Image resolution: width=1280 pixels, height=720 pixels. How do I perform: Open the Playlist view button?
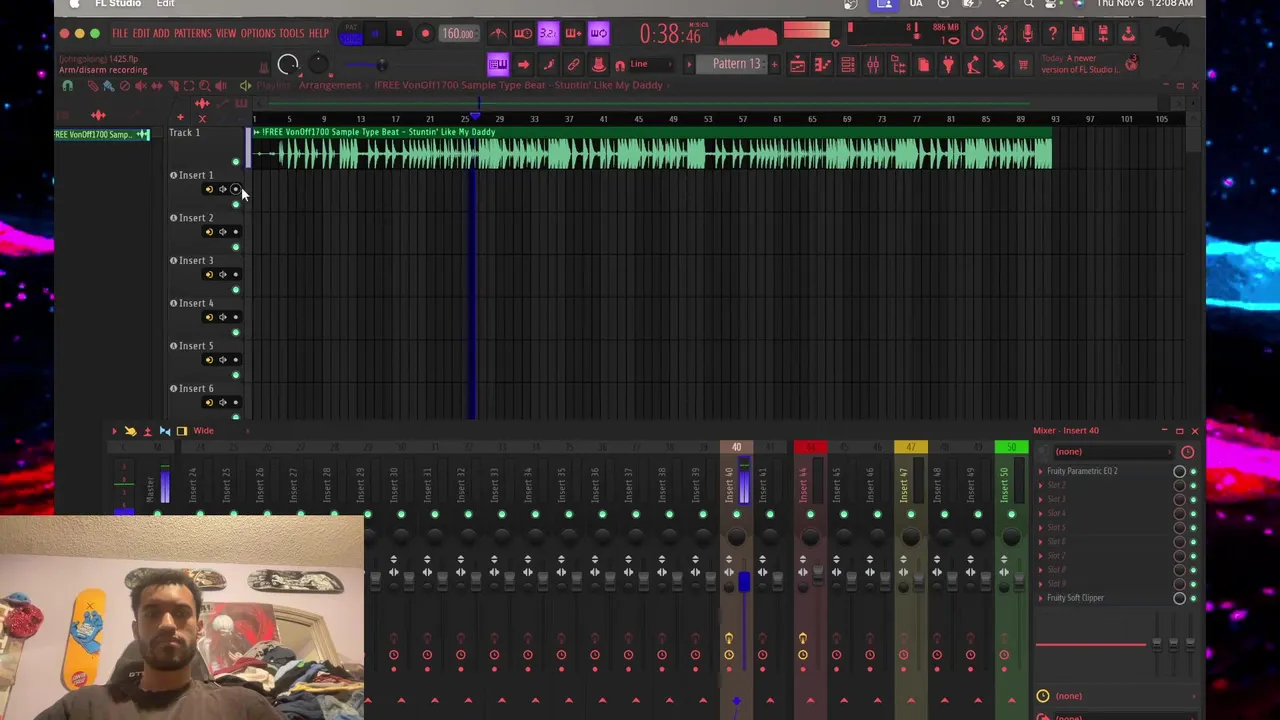tap(797, 65)
